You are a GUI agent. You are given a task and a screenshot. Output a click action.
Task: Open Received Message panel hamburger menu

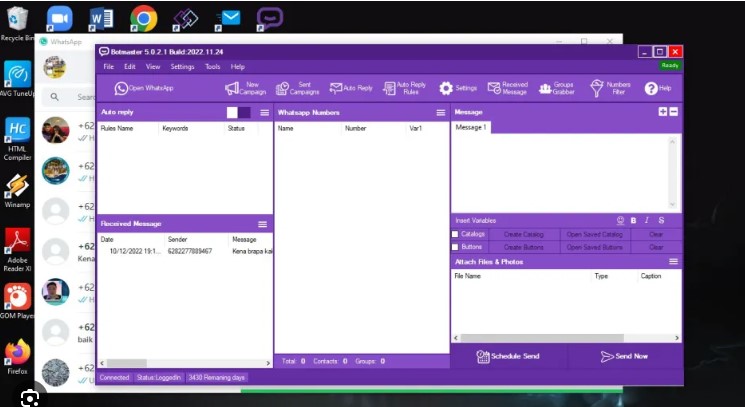click(x=262, y=224)
